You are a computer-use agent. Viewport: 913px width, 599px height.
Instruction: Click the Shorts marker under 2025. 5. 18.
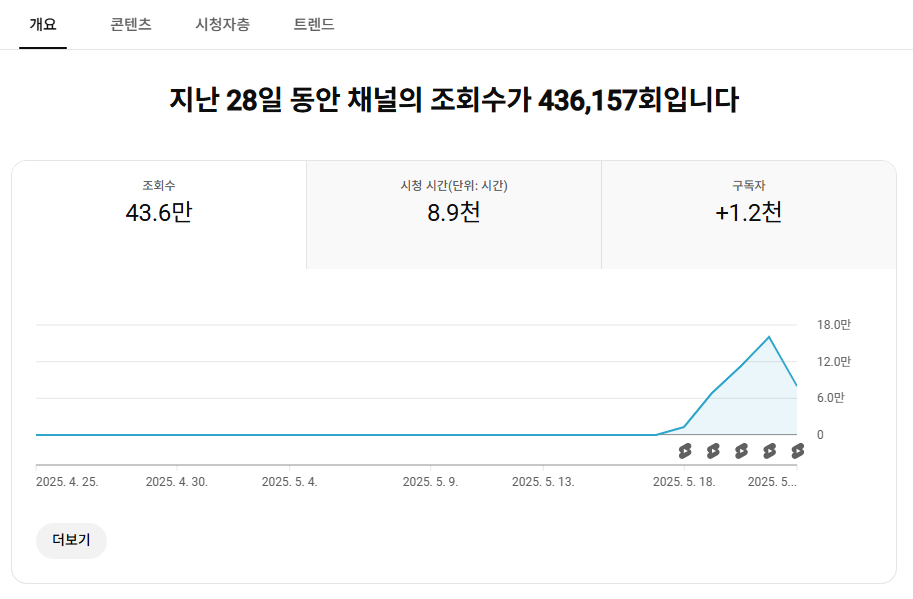pyautogui.click(x=685, y=451)
